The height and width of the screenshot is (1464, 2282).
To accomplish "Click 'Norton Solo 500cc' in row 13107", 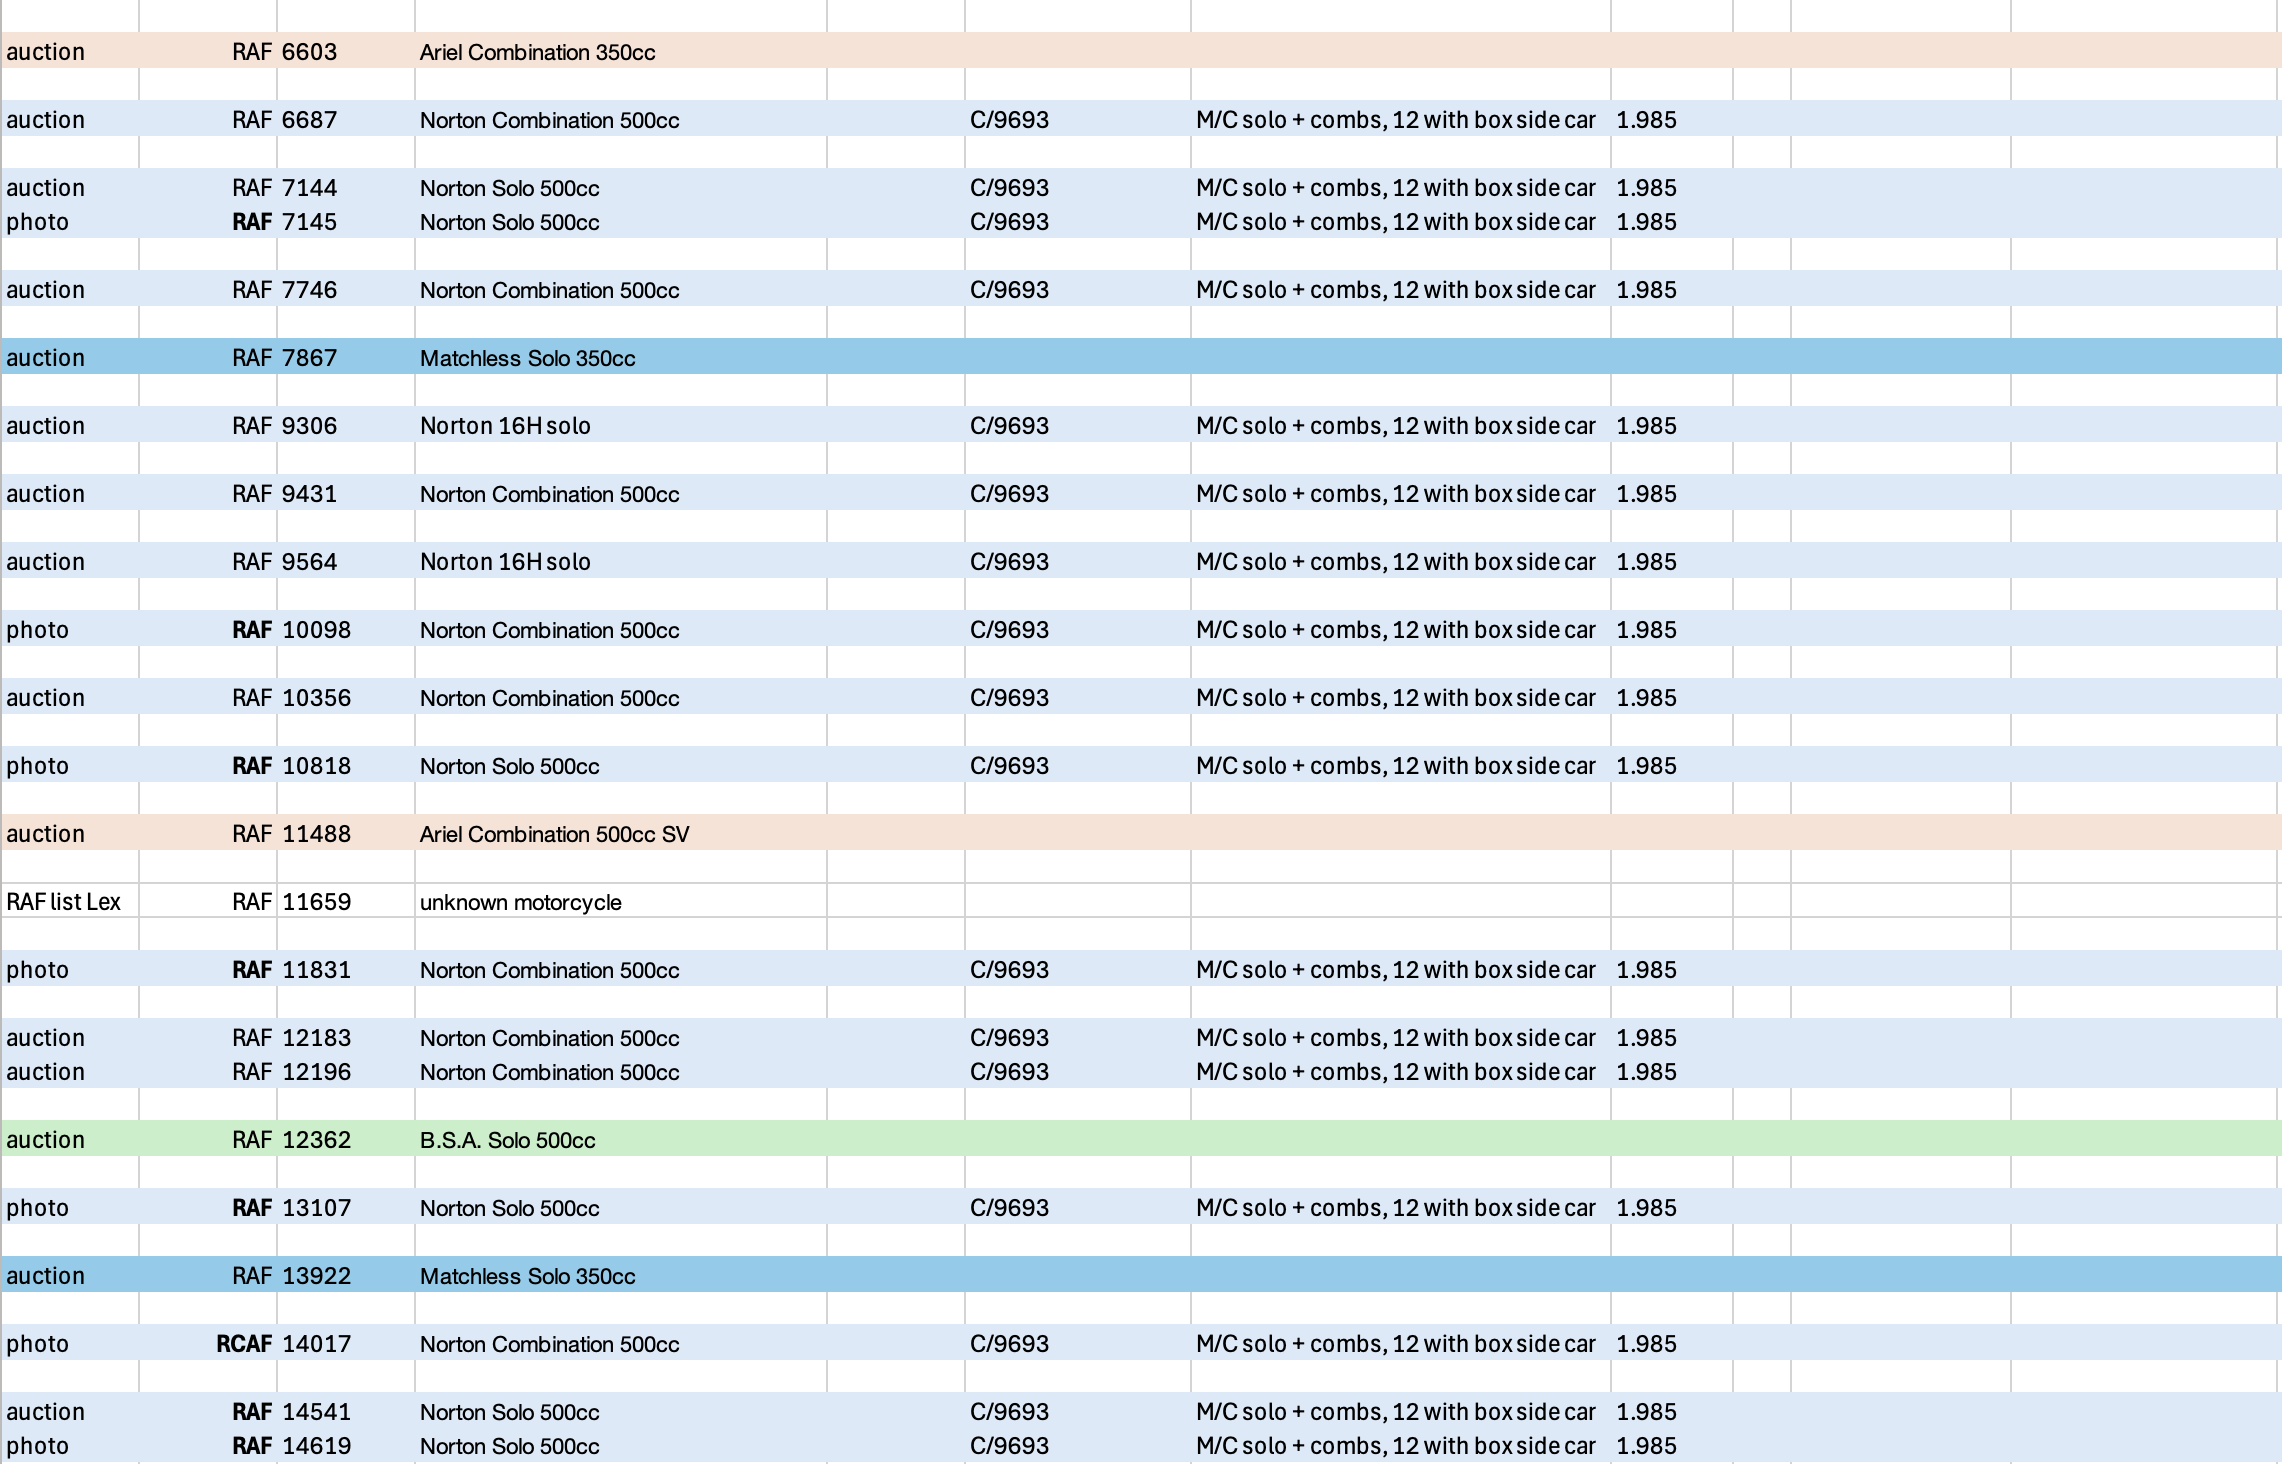I will pos(620,1207).
